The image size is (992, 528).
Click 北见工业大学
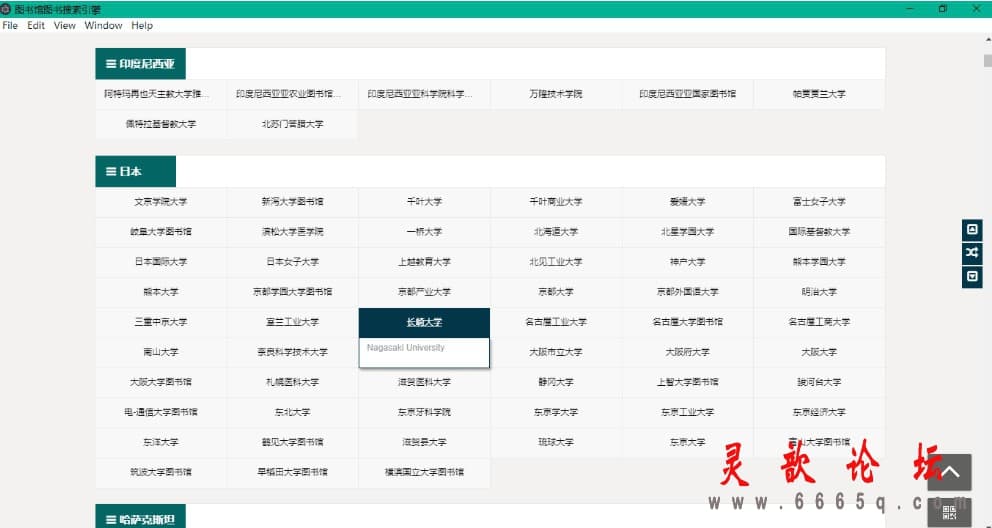click(x=556, y=262)
